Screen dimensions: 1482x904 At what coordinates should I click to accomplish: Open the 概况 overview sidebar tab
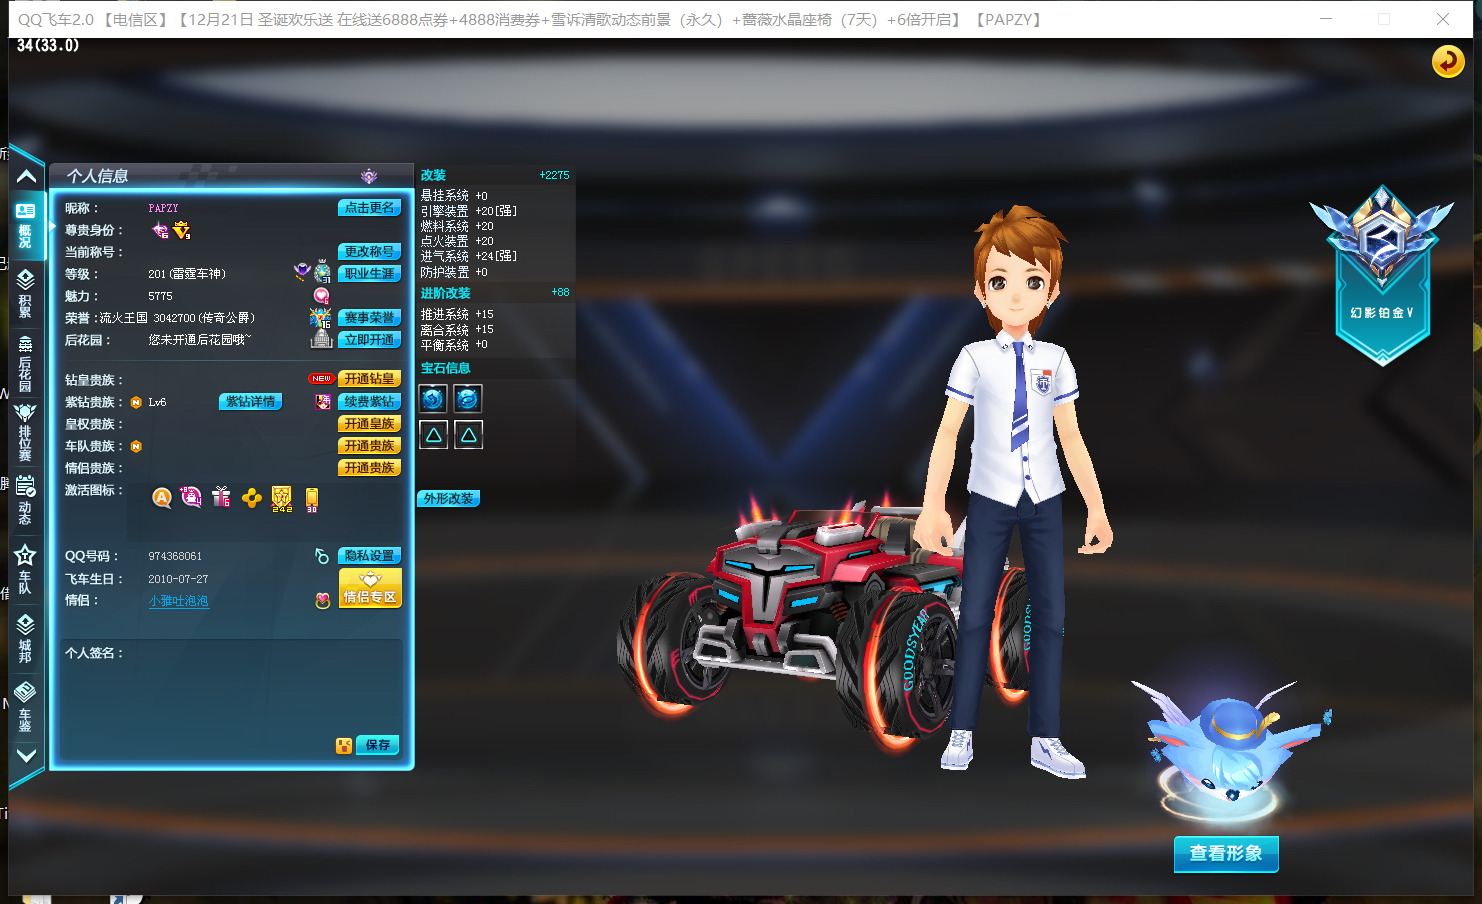25,225
